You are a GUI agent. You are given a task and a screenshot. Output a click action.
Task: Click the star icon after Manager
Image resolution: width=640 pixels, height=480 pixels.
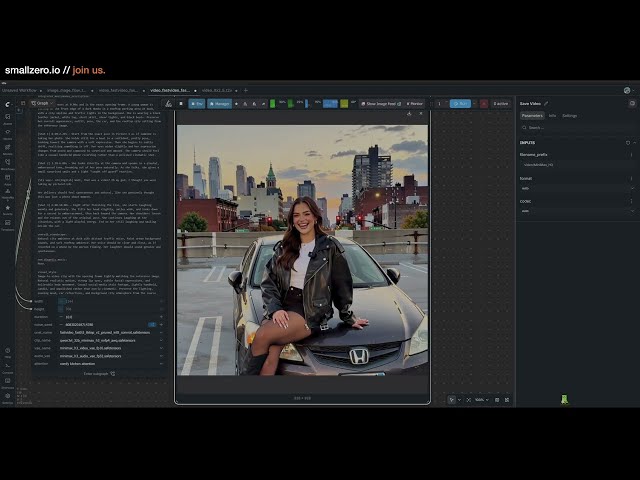[x=236, y=104]
